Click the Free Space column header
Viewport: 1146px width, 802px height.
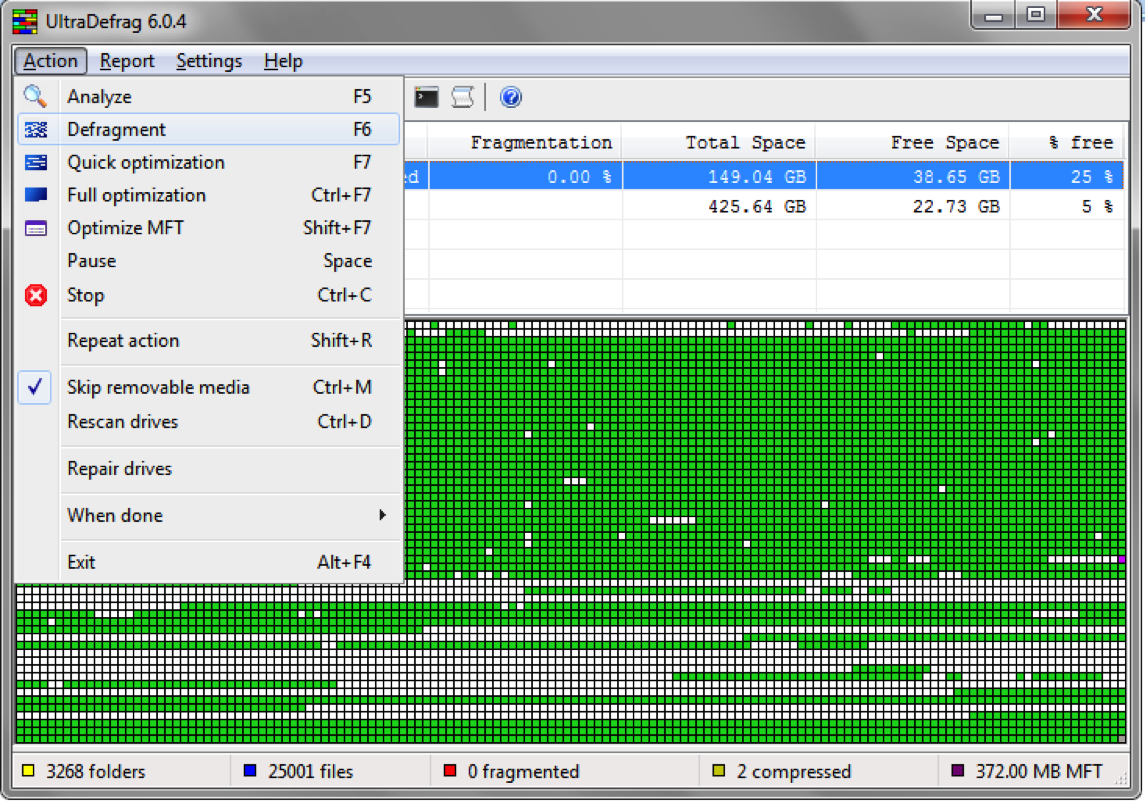tap(913, 143)
